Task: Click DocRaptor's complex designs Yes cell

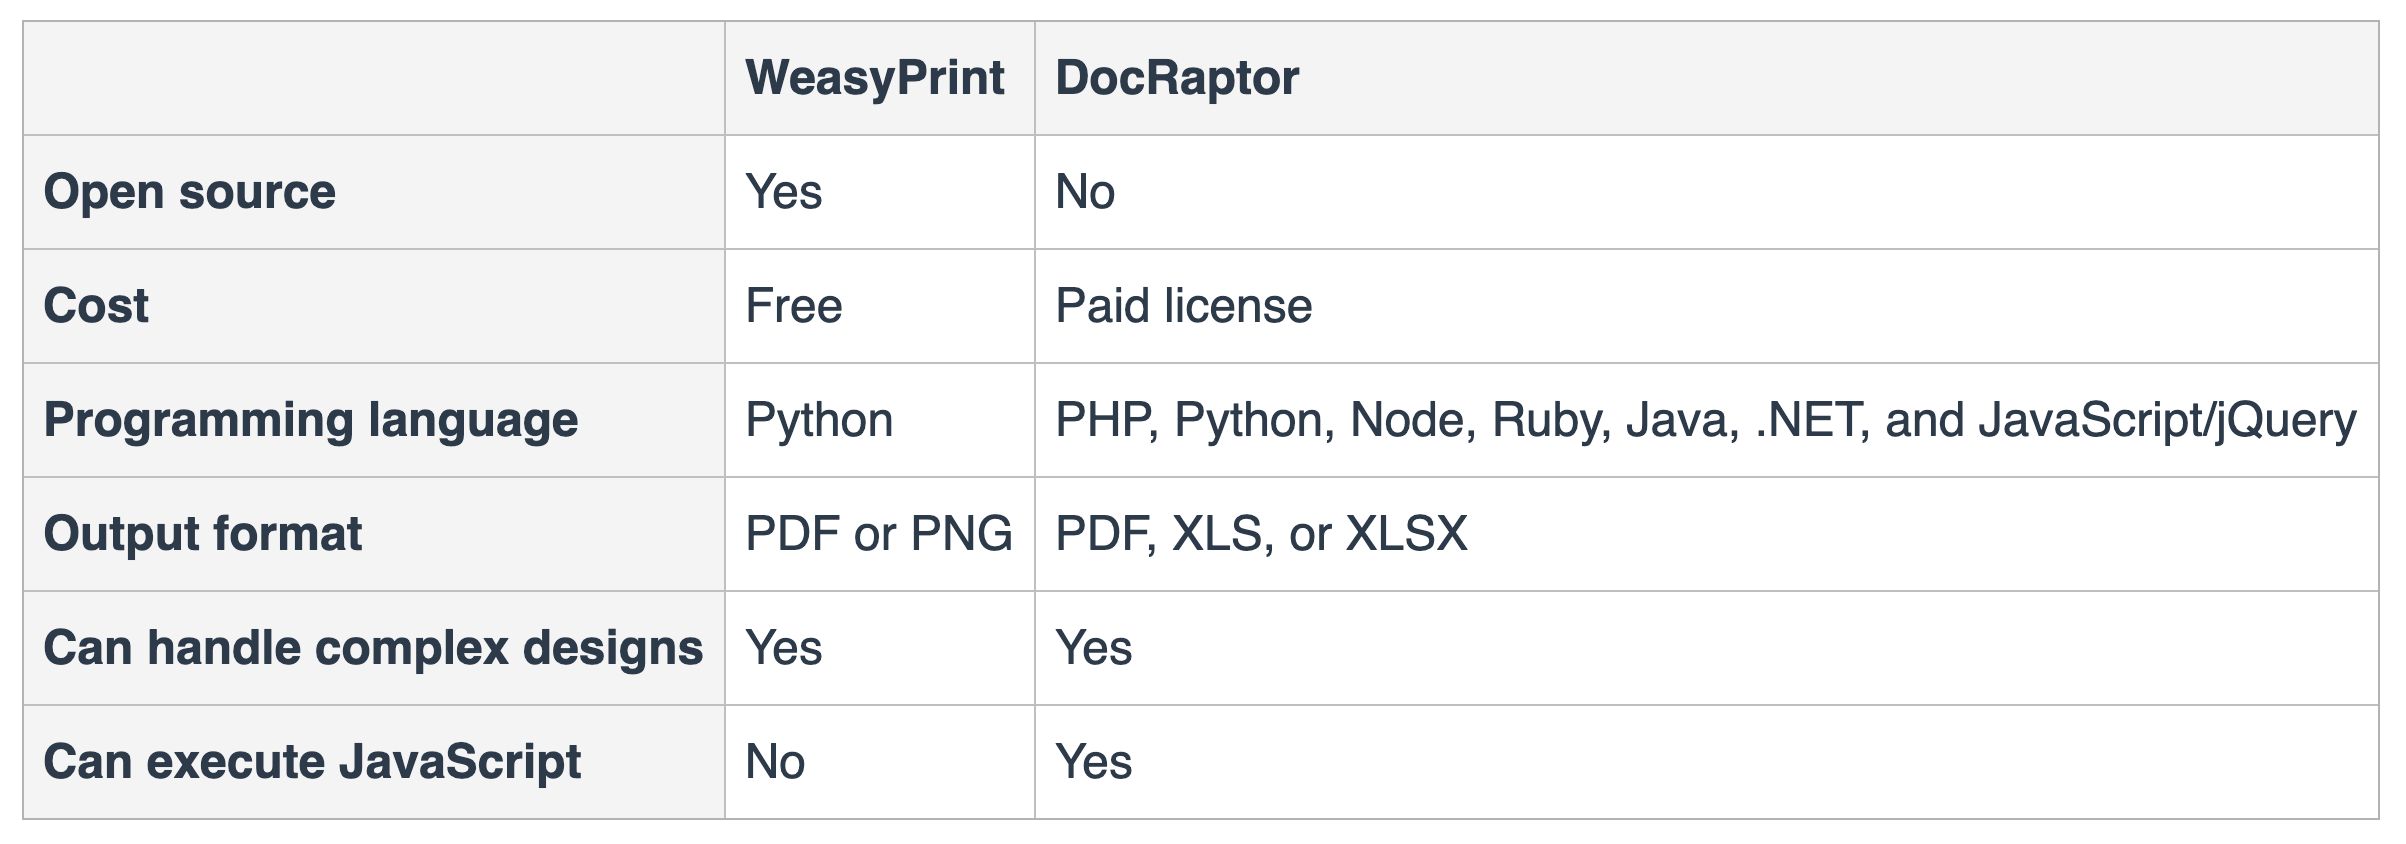Action: [1093, 648]
